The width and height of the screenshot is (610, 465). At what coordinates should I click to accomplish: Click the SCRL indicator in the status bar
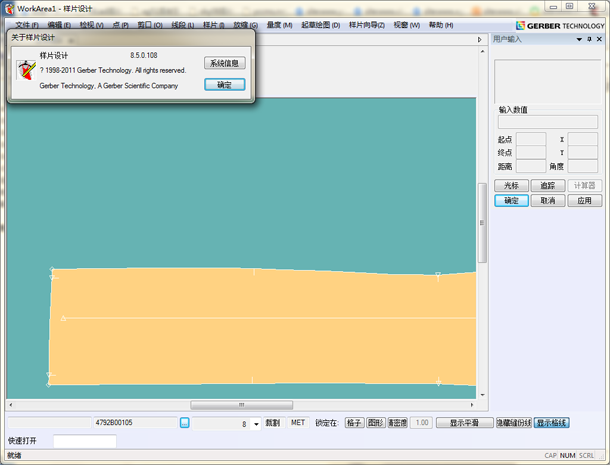pos(586,455)
